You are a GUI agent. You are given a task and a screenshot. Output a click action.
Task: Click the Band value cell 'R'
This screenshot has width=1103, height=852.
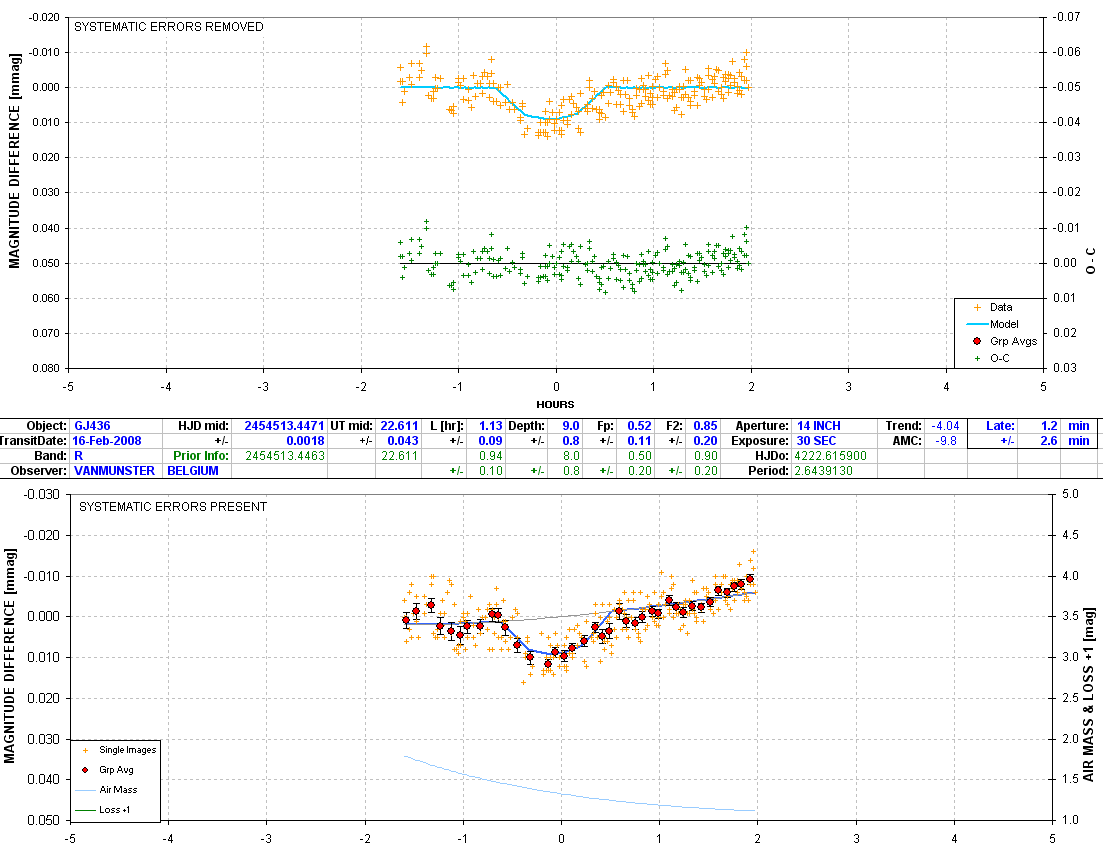[78, 456]
